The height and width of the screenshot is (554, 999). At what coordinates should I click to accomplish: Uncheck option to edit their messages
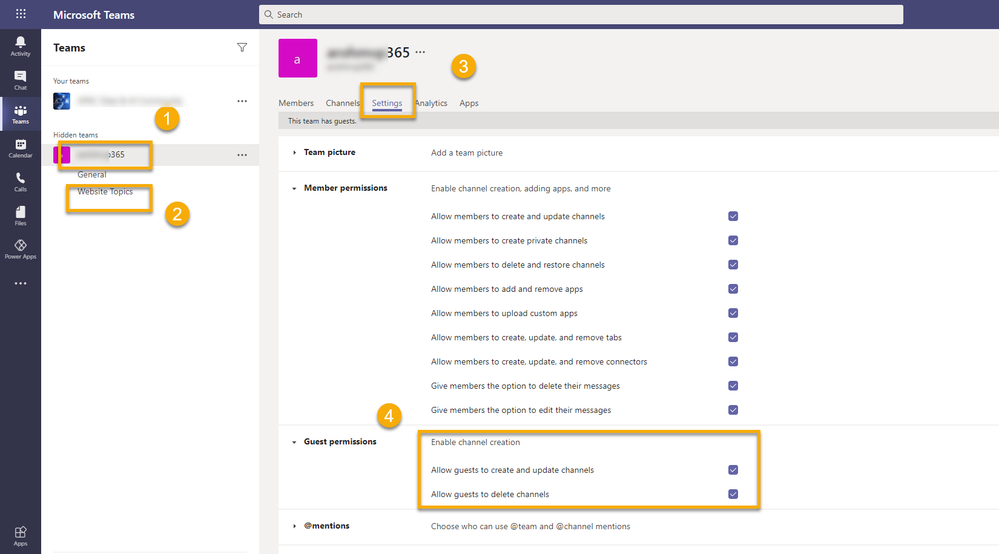(x=733, y=410)
